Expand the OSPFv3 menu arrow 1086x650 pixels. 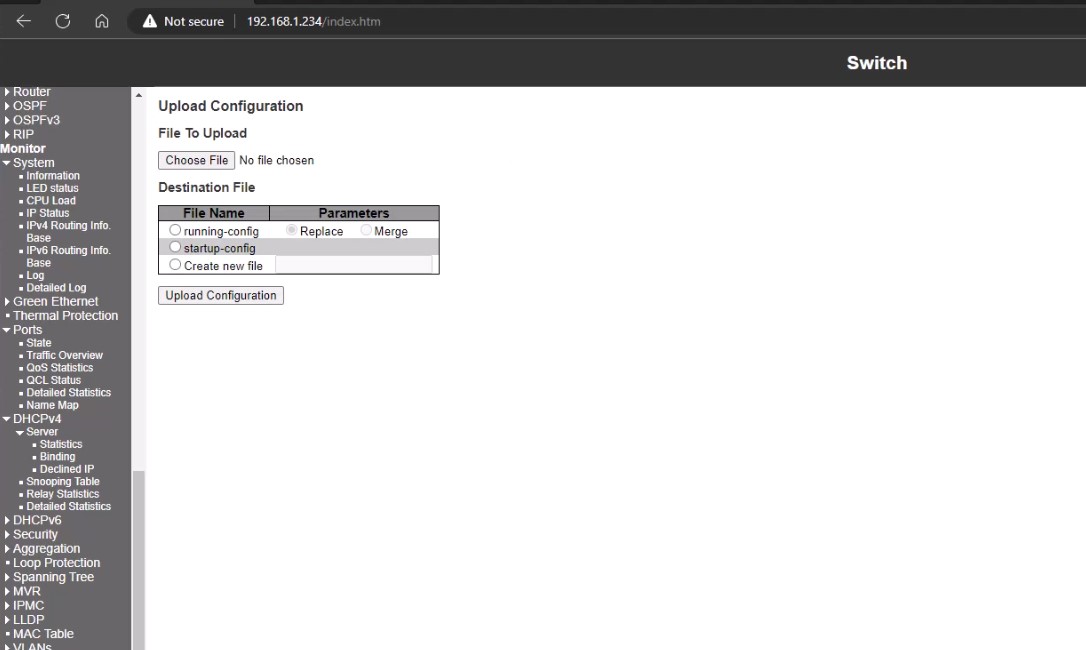(x=7, y=120)
